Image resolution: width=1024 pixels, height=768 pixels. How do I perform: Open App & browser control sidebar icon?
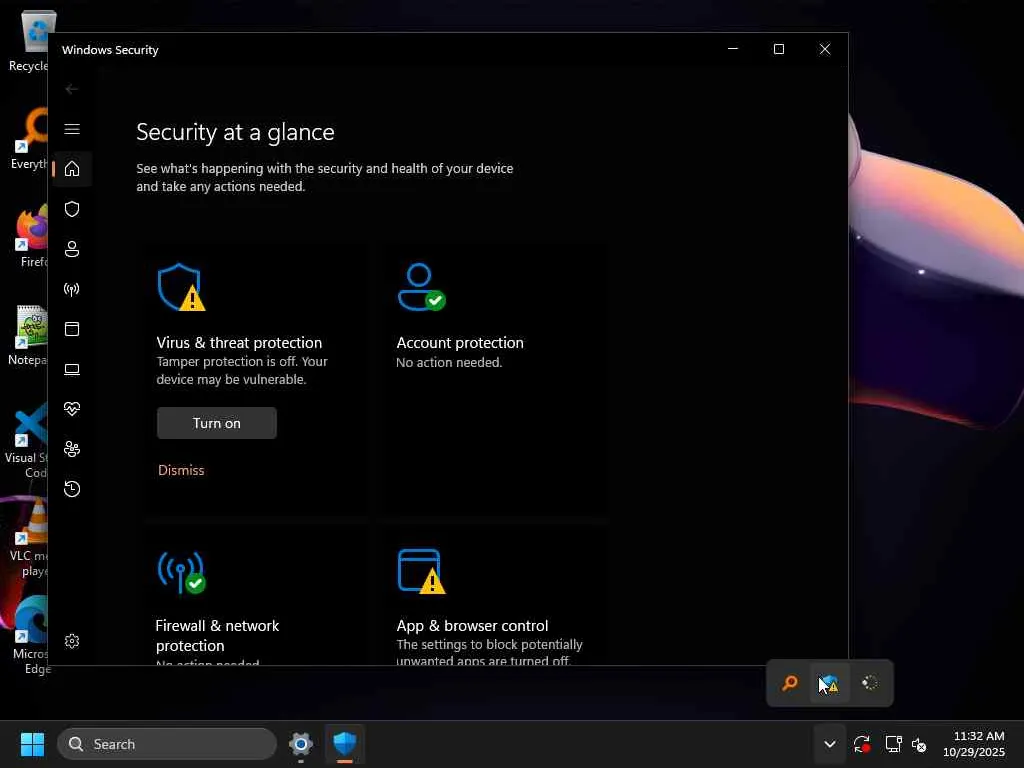pos(72,328)
